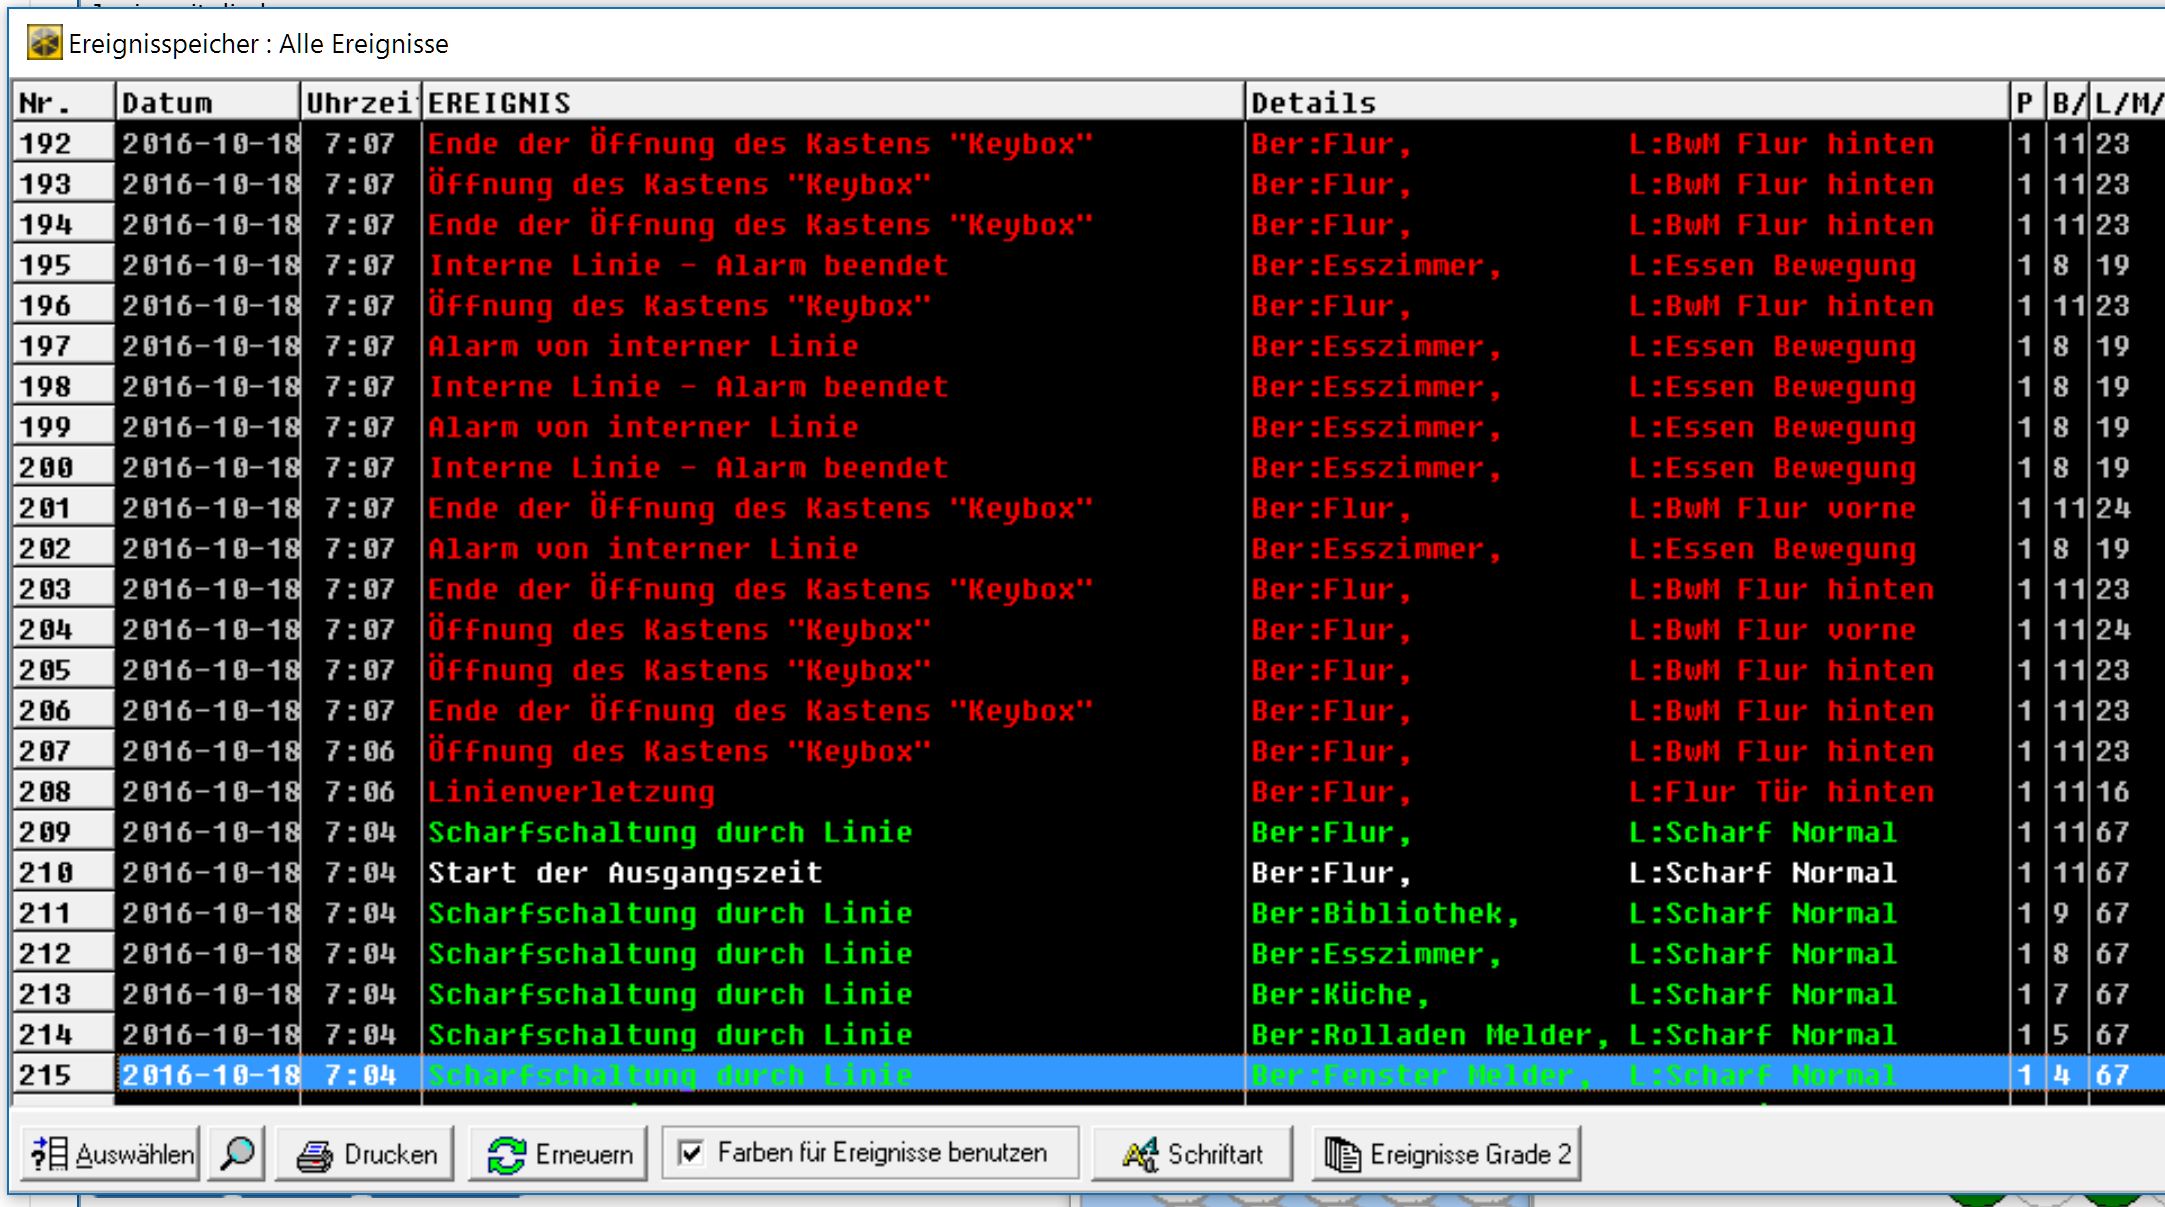Viewport: 2165px width, 1207px height.
Task: Toggle Farben für Ereignisse benutzen checkbox
Action: point(691,1153)
